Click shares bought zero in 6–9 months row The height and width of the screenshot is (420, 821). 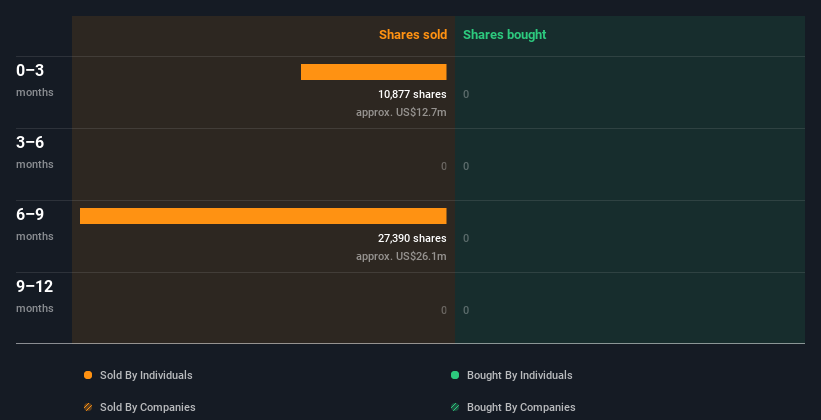point(466,238)
